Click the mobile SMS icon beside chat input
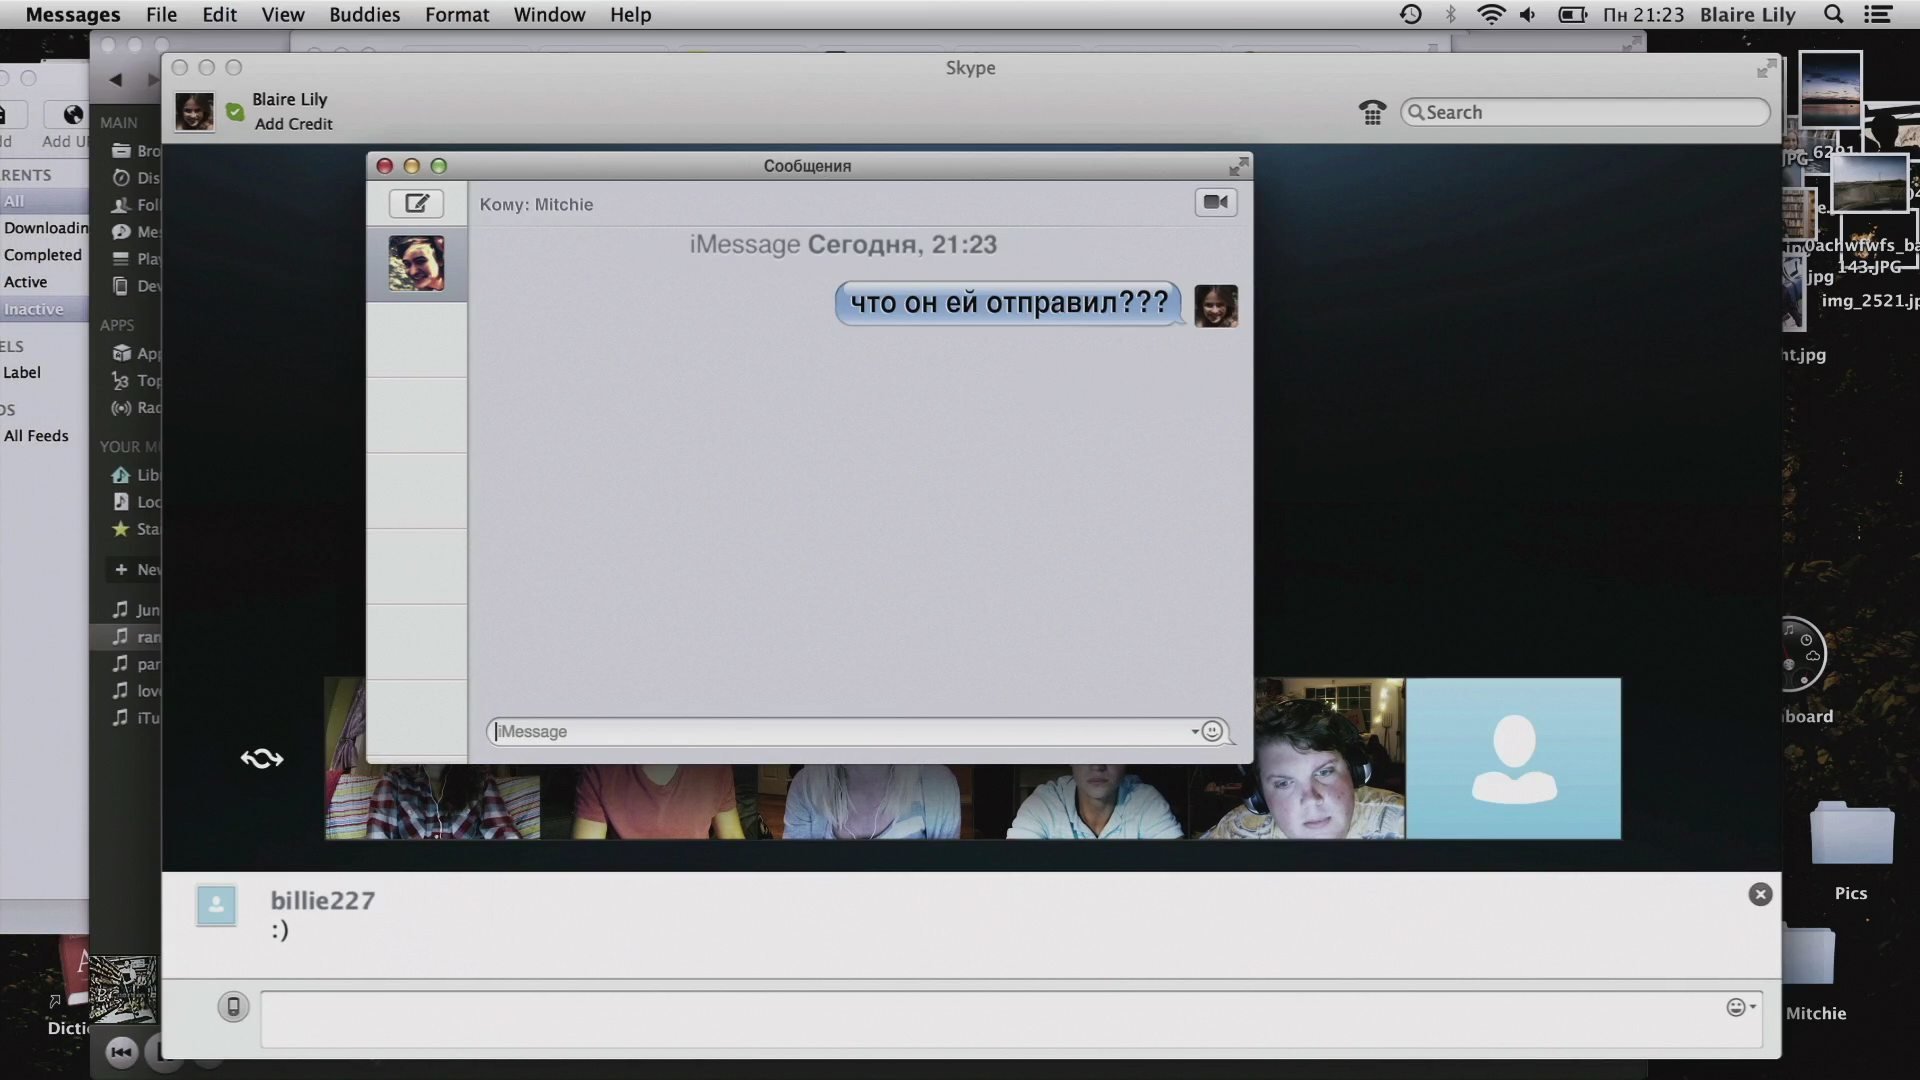The width and height of the screenshot is (1920, 1080). tap(233, 1006)
